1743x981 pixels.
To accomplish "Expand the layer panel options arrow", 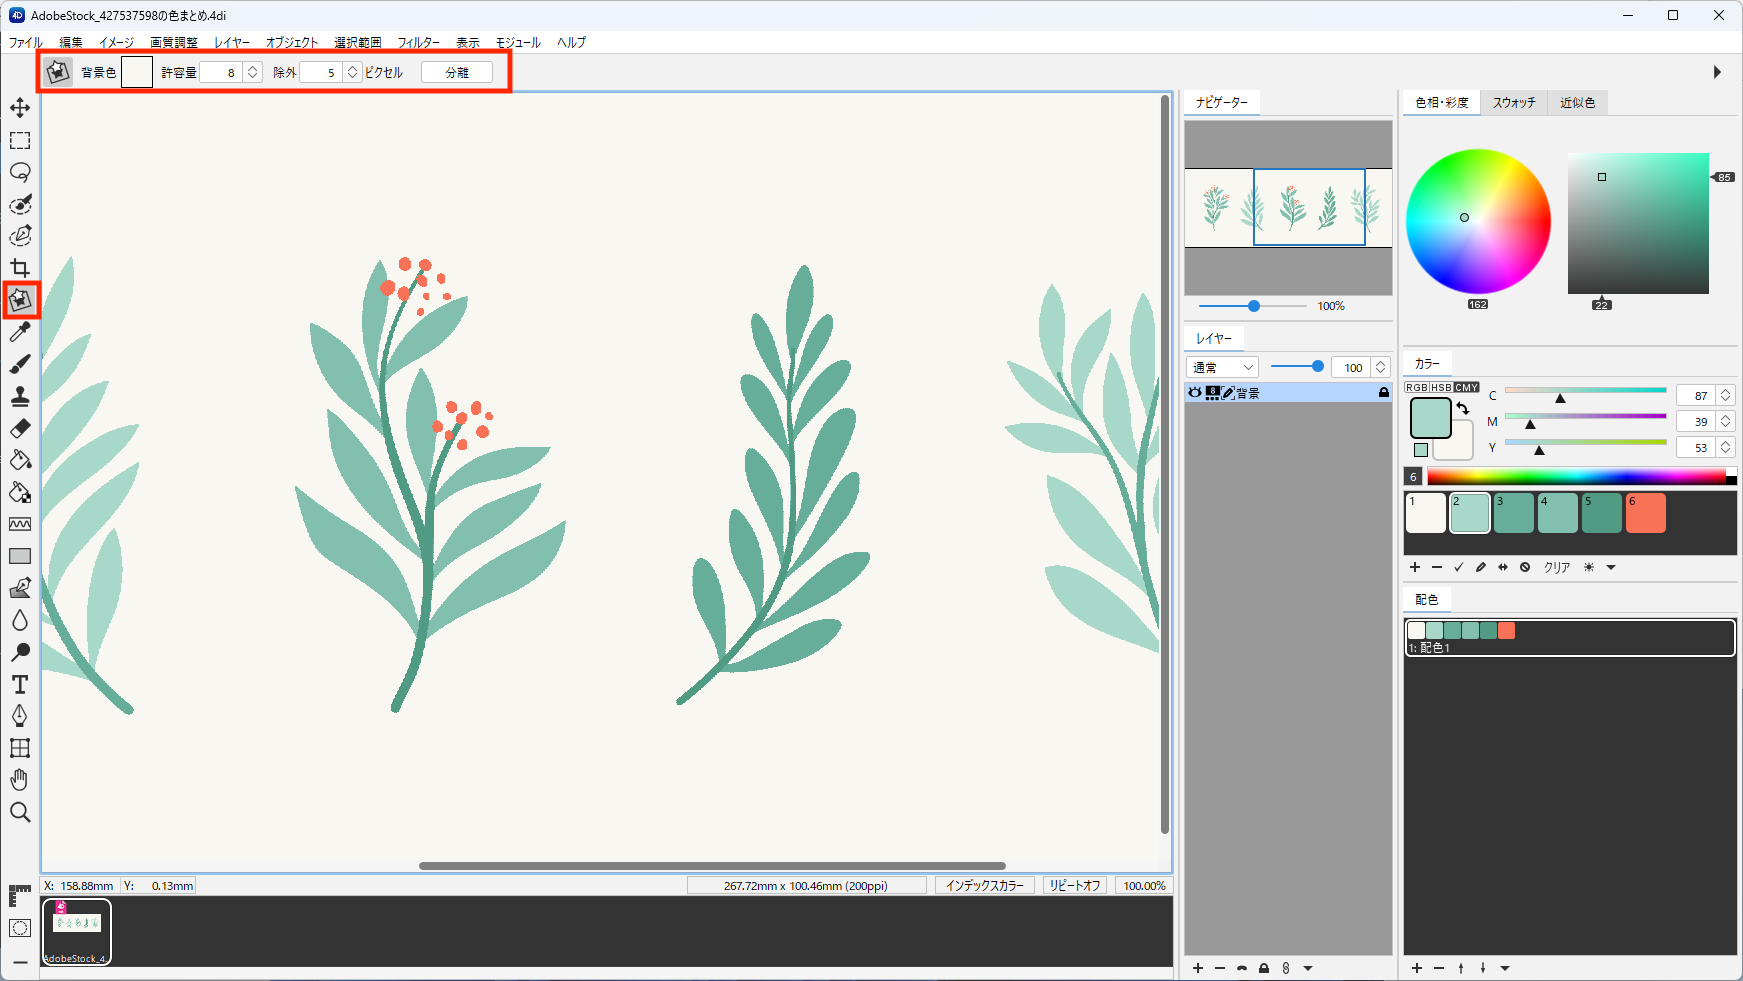I will (x=1308, y=968).
